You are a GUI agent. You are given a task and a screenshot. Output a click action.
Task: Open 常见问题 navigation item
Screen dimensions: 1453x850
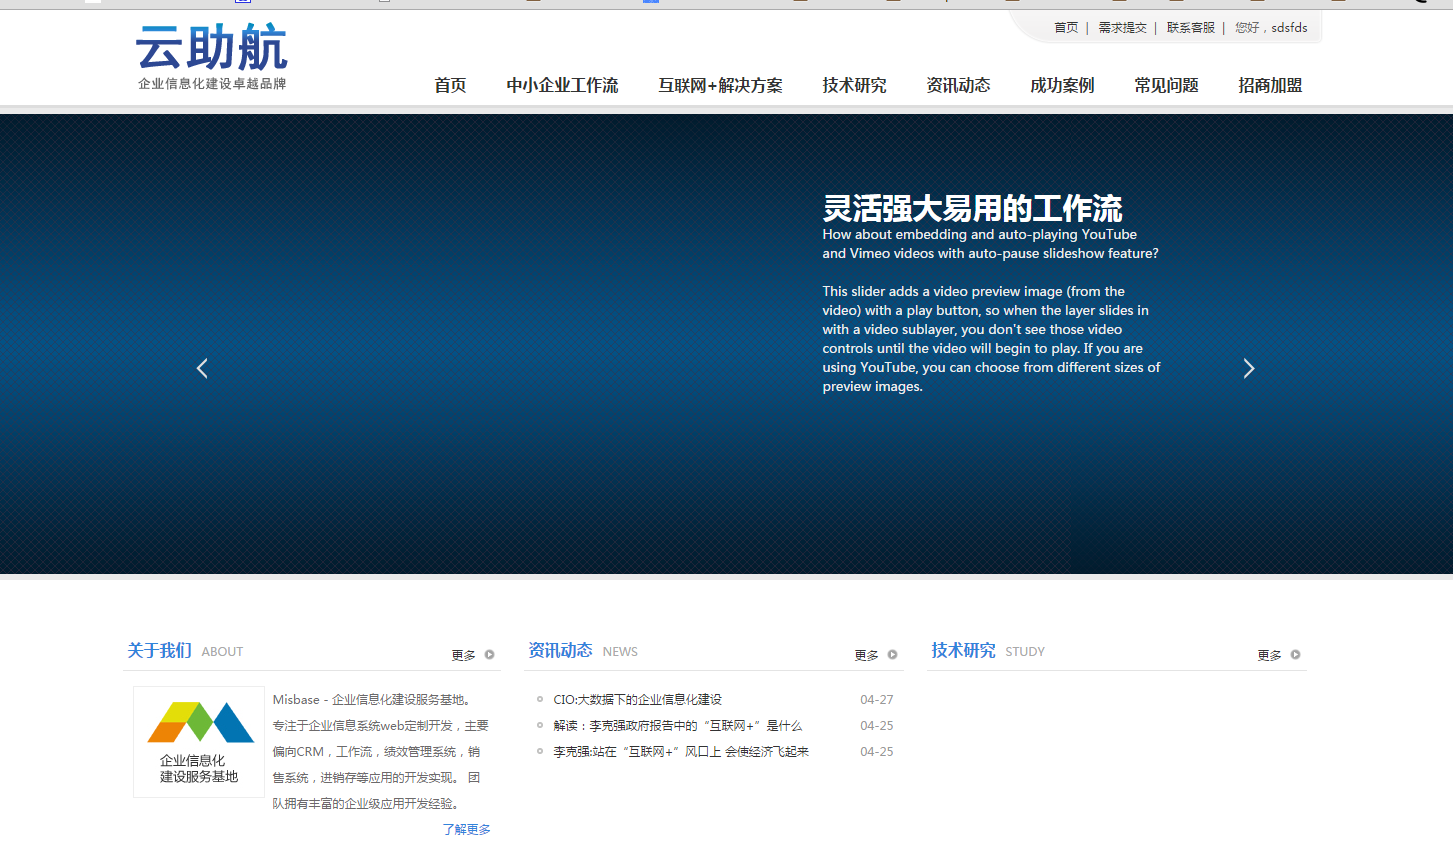[1166, 86]
